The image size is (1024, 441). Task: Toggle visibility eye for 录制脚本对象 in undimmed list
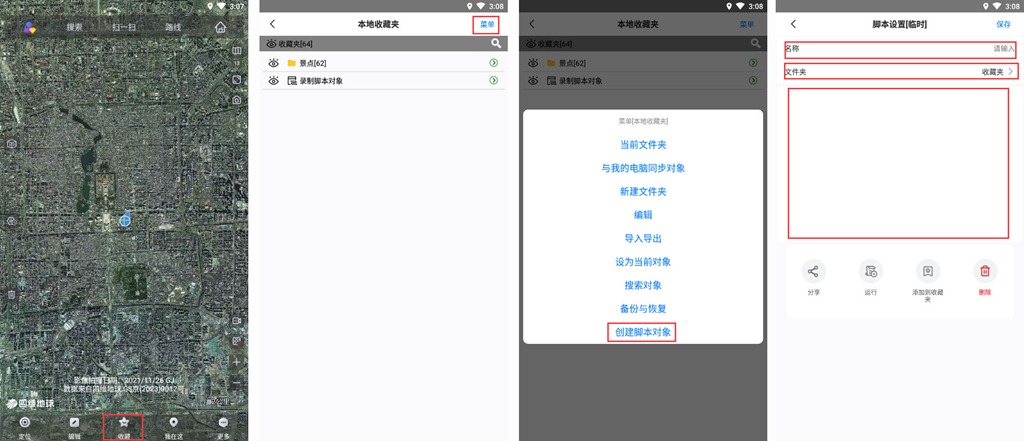[x=274, y=80]
